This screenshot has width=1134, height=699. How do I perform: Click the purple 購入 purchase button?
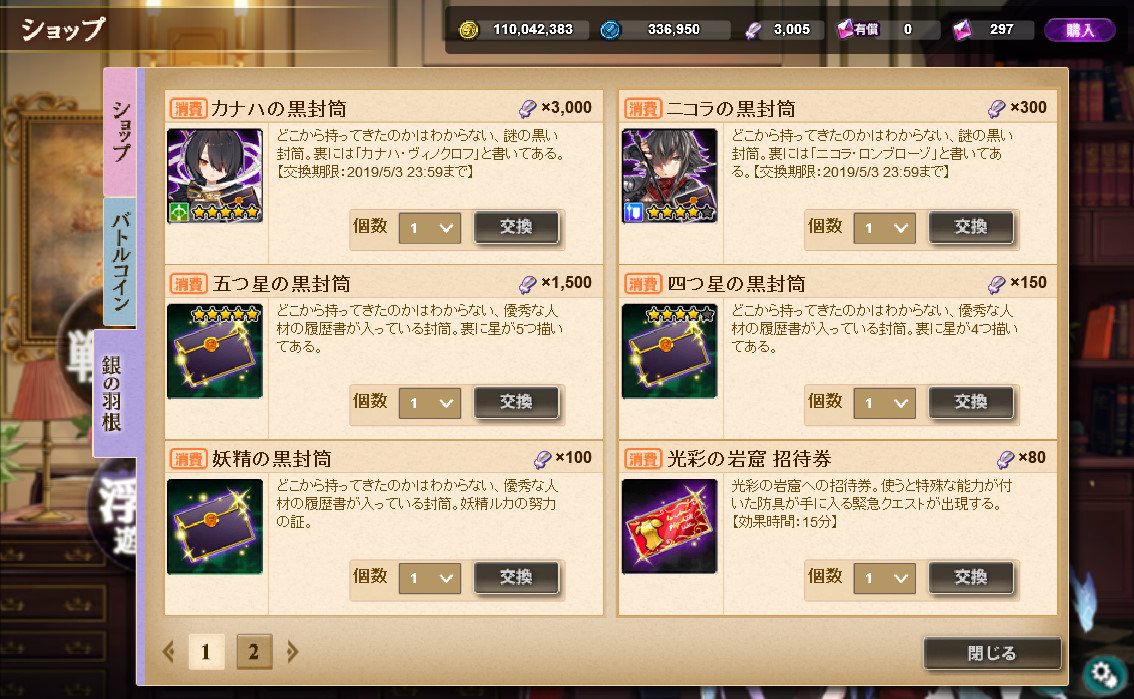click(1080, 30)
